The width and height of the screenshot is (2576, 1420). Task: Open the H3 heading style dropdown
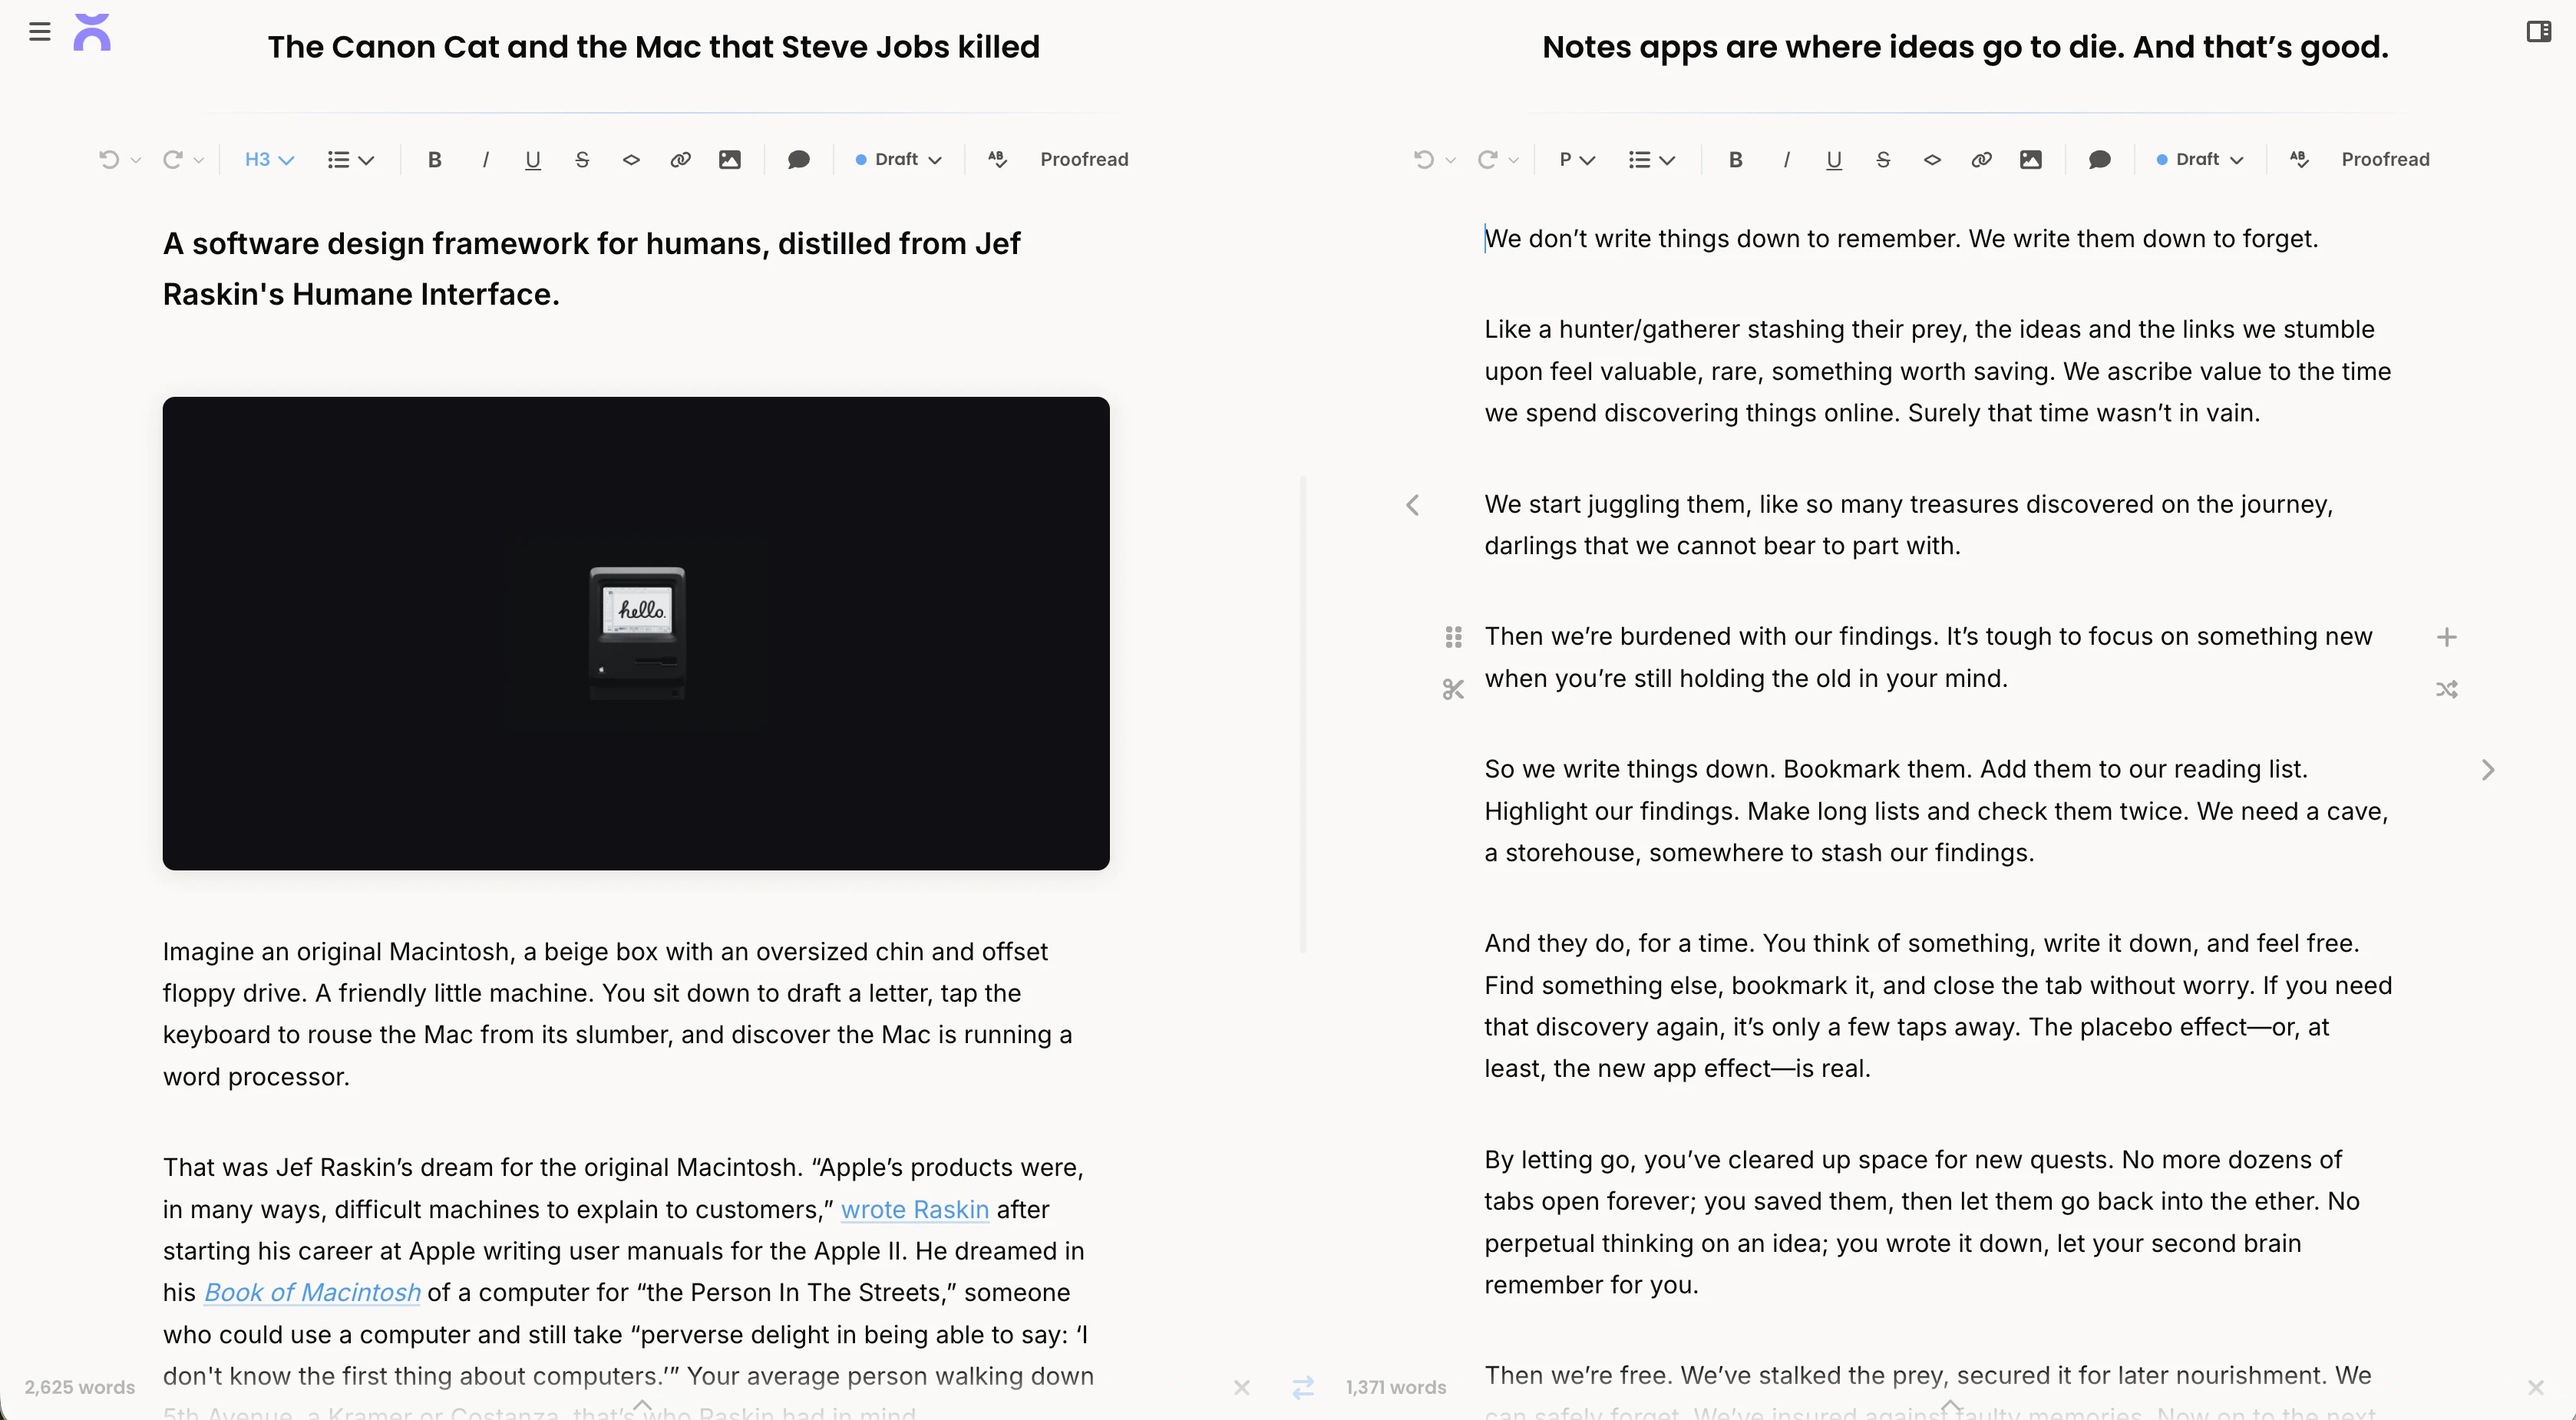point(269,160)
